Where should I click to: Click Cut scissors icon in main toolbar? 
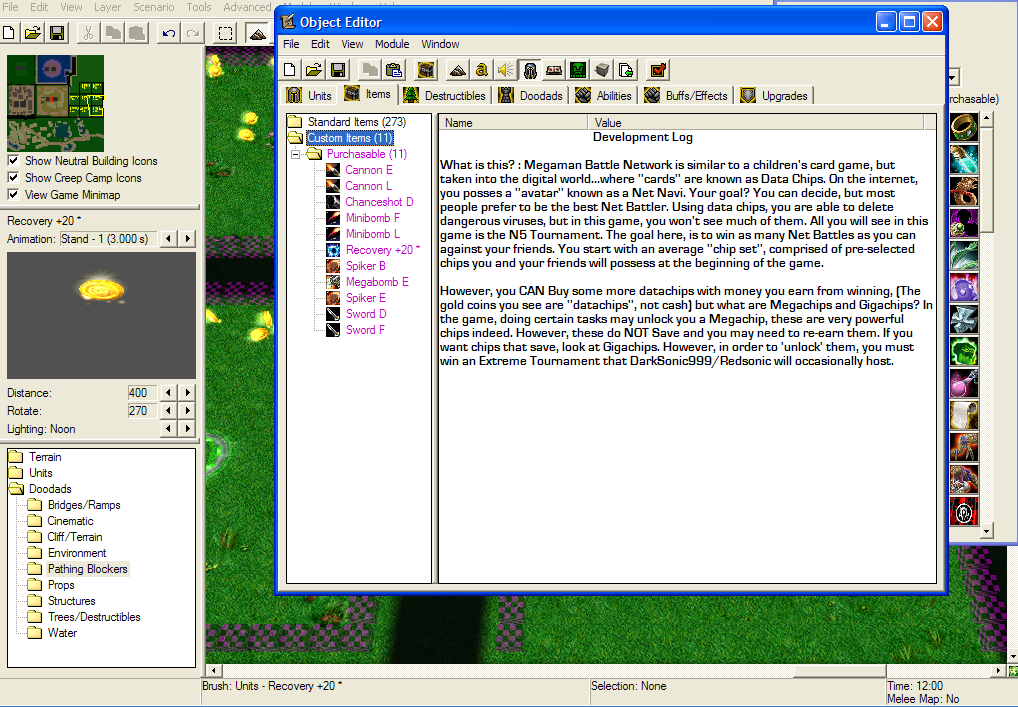click(x=89, y=32)
